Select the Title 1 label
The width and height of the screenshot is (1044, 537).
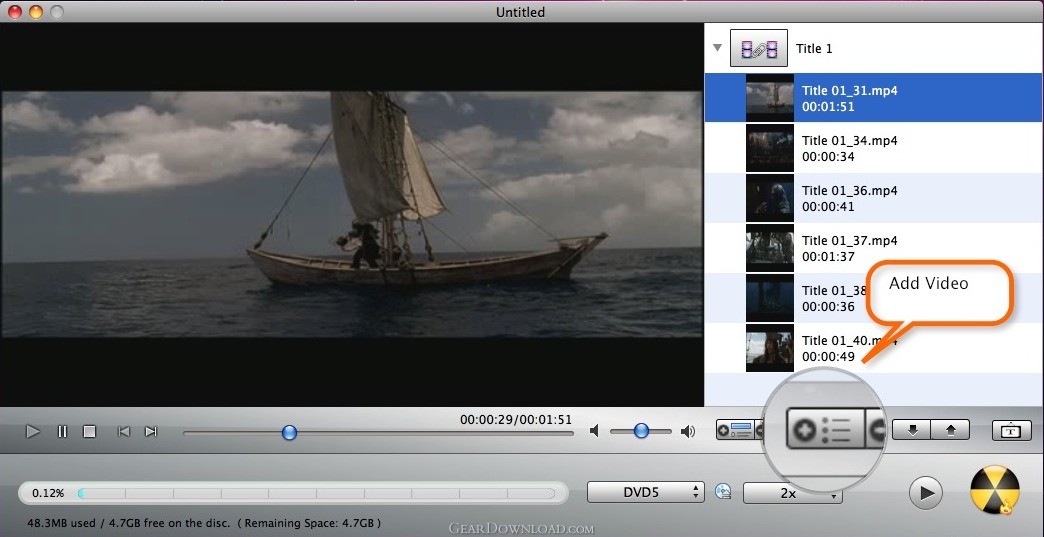click(x=814, y=49)
